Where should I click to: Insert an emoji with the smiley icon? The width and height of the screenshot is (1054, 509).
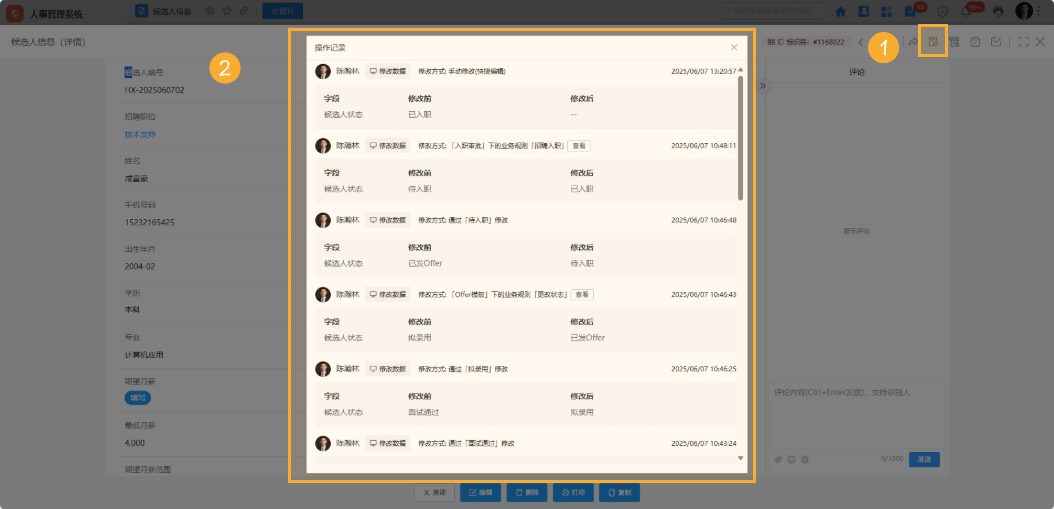click(791, 460)
